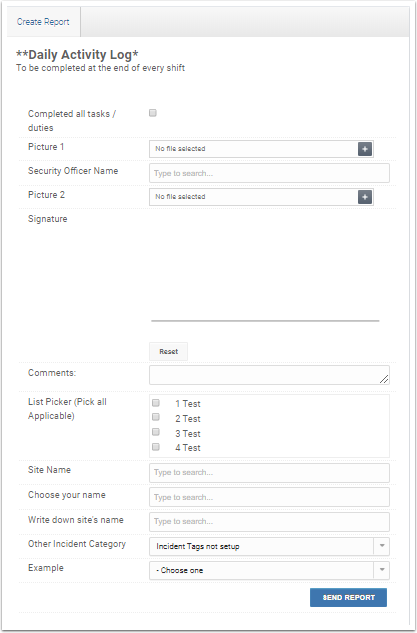This screenshot has width=417, height=633.
Task: Click the Other Incident Category label
Action: (x=77, y=544)
